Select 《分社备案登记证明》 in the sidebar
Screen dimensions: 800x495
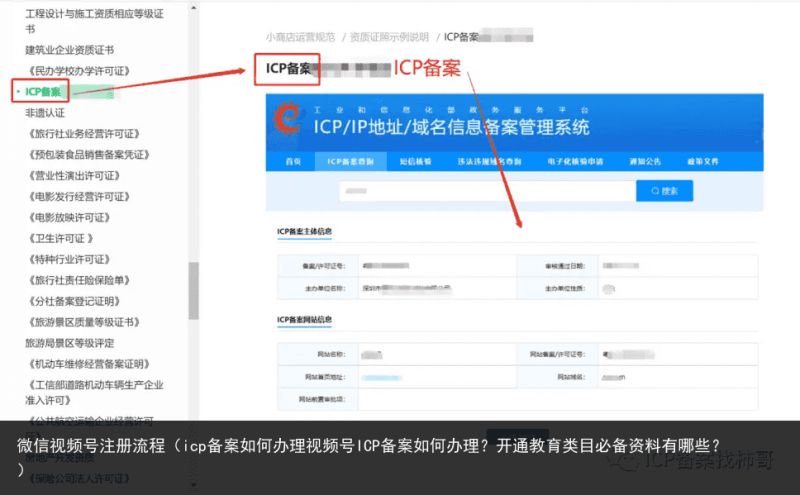(x=72, y=301)
